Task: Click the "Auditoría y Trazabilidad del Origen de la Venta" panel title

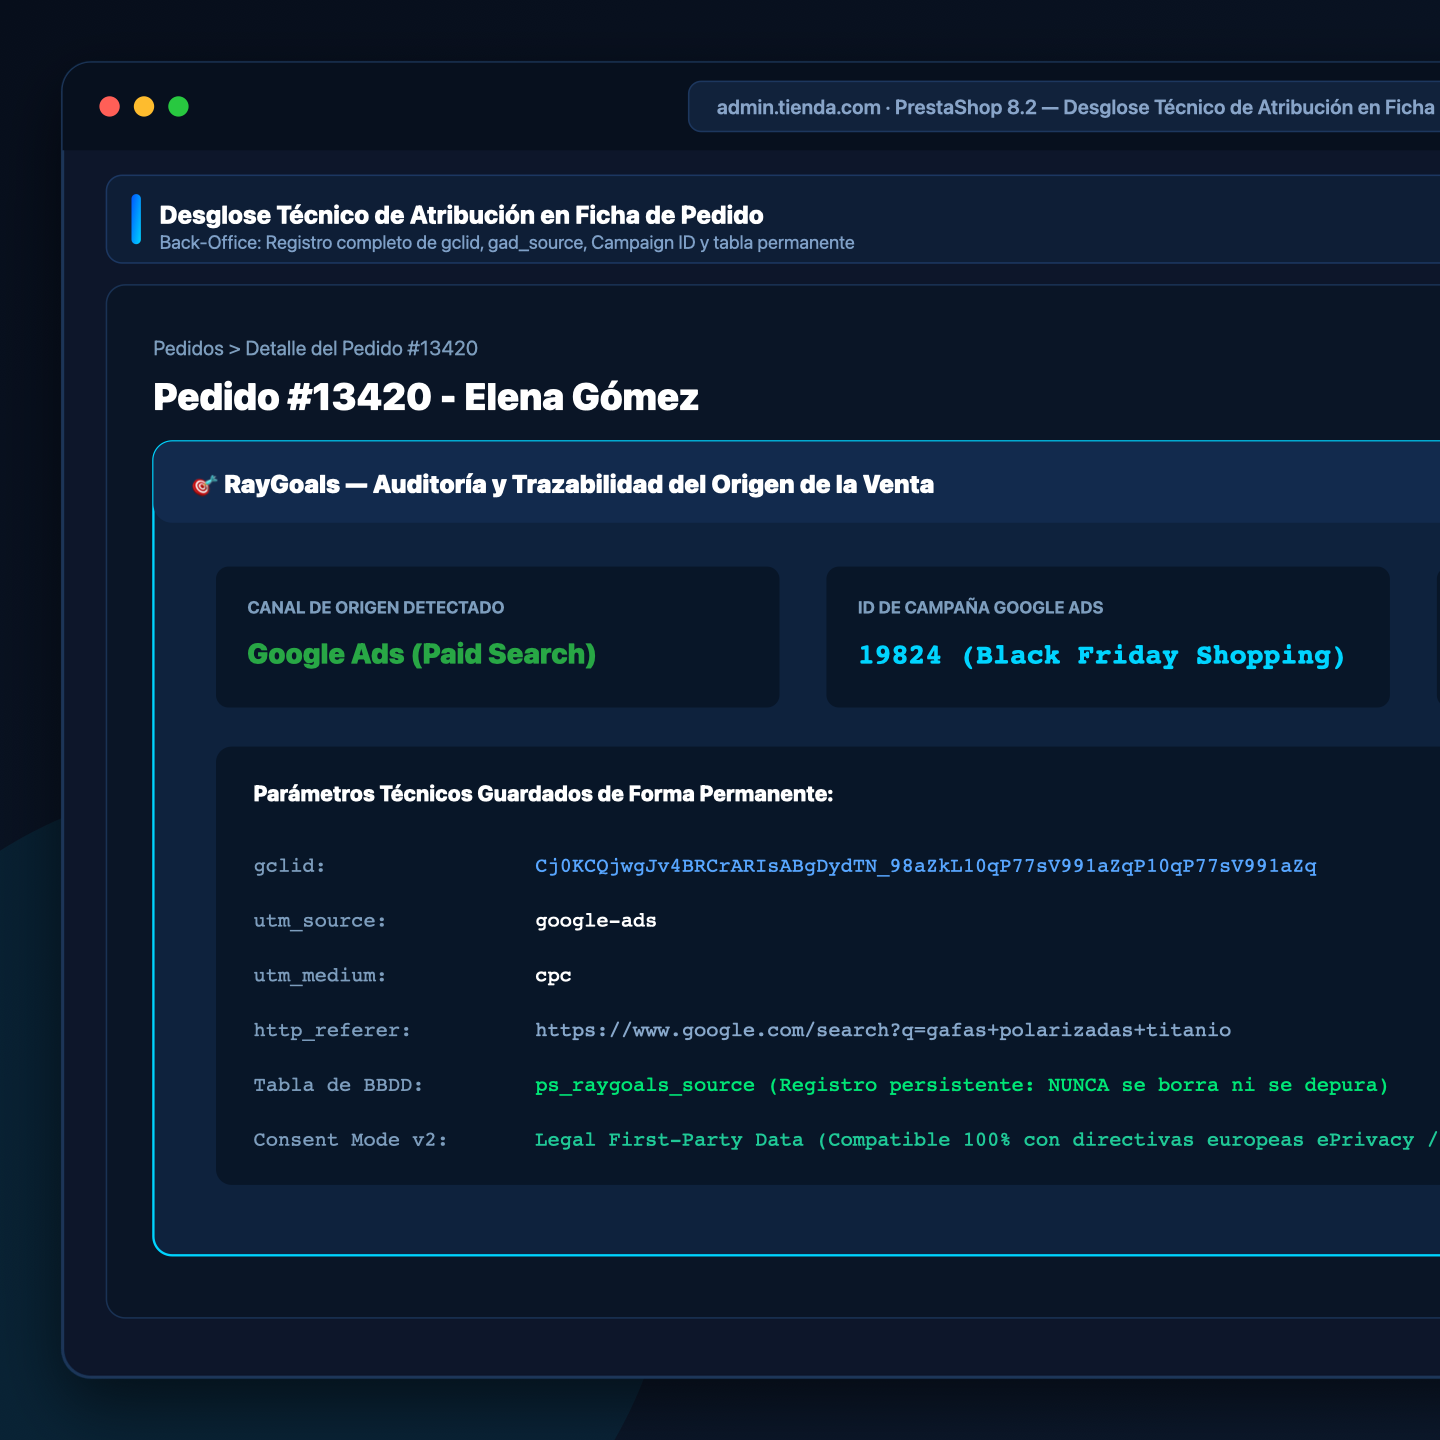Action: (654, 485)
